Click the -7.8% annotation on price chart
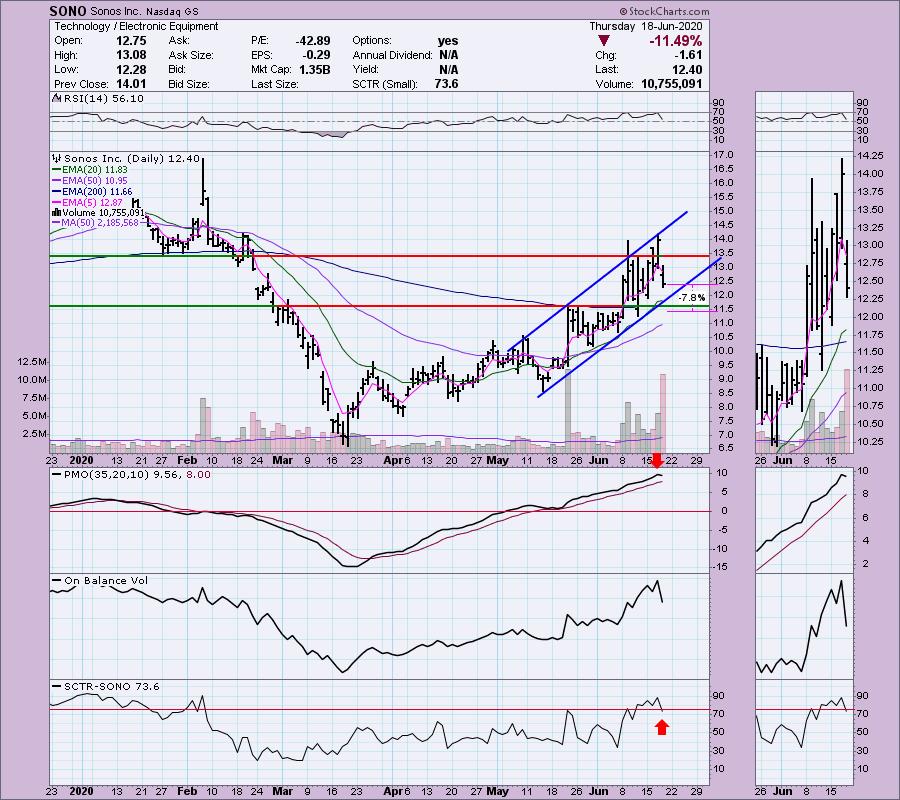The image size is (900, 800). (691, 298)
